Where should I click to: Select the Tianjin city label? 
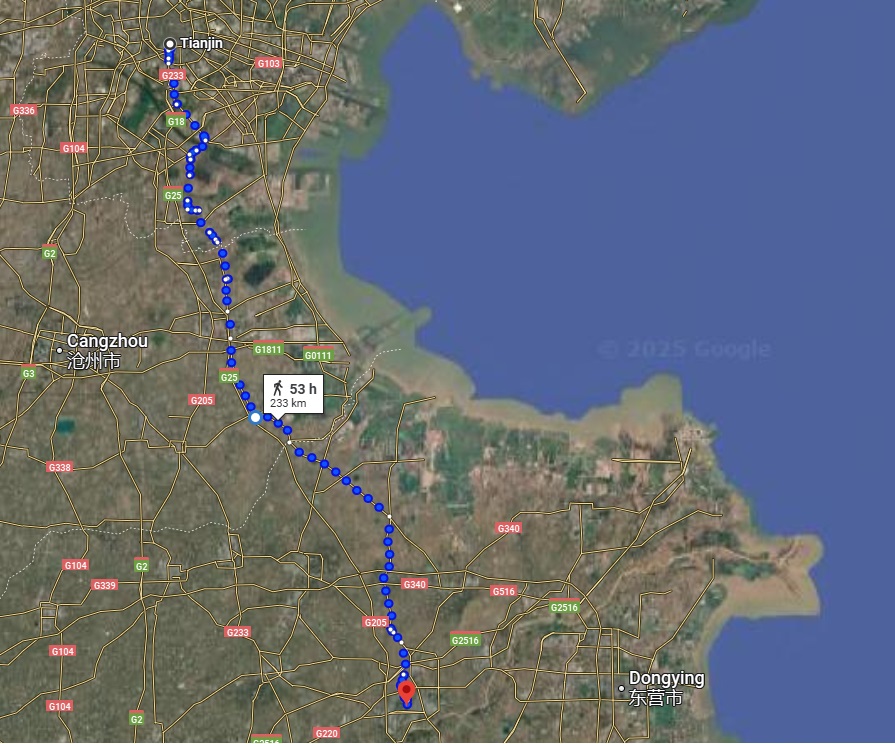[201, 43]
